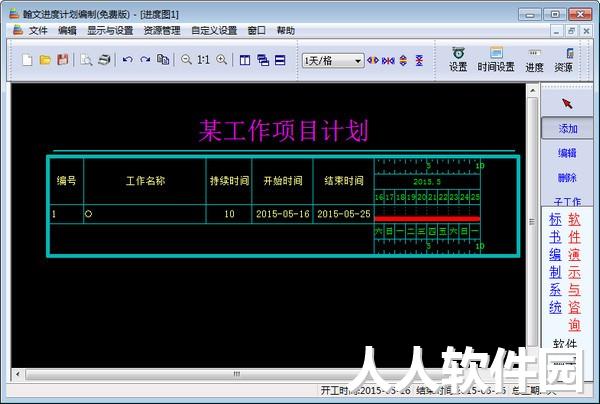The image size is (600, 404).
Task: Open the 标书编制系统 link
Action: (x=555, y=263)
